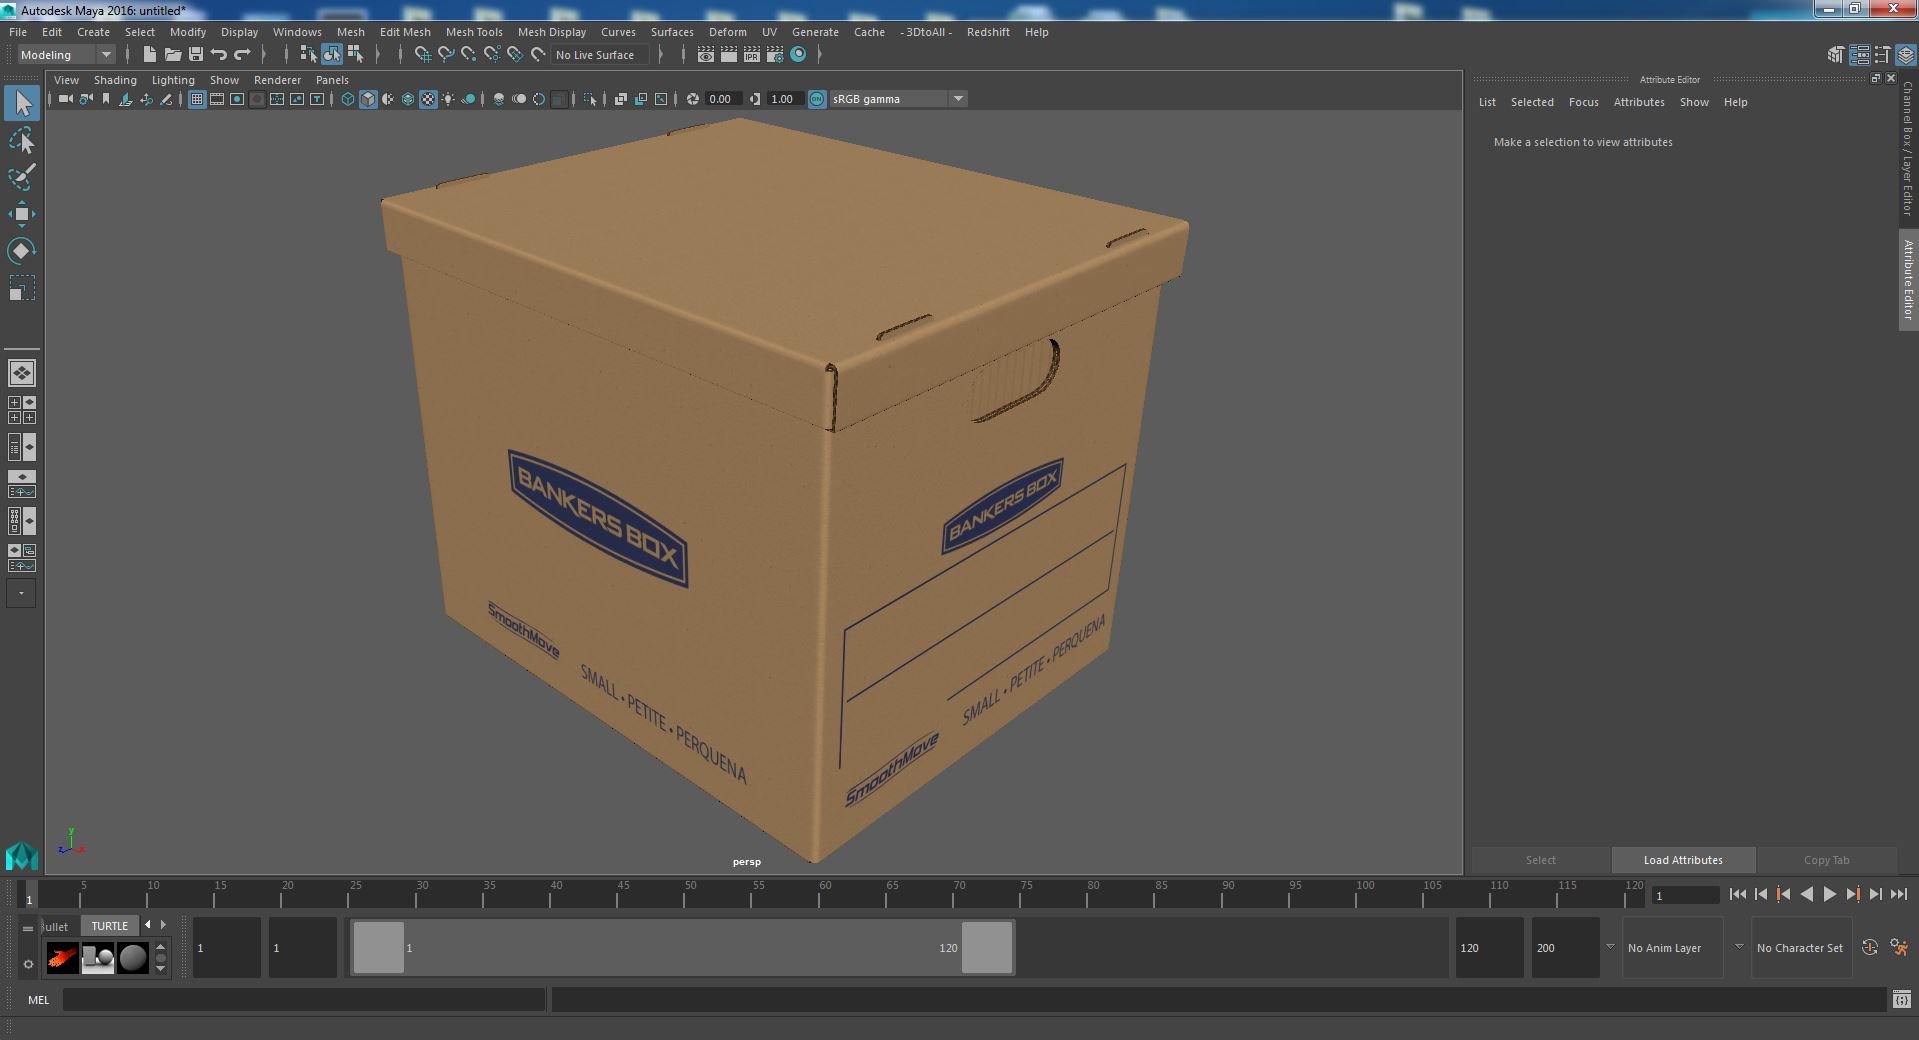Screen dimensions: 1919x1040
Task: Show the Channel Box icon
Action: coord(1905,55)
